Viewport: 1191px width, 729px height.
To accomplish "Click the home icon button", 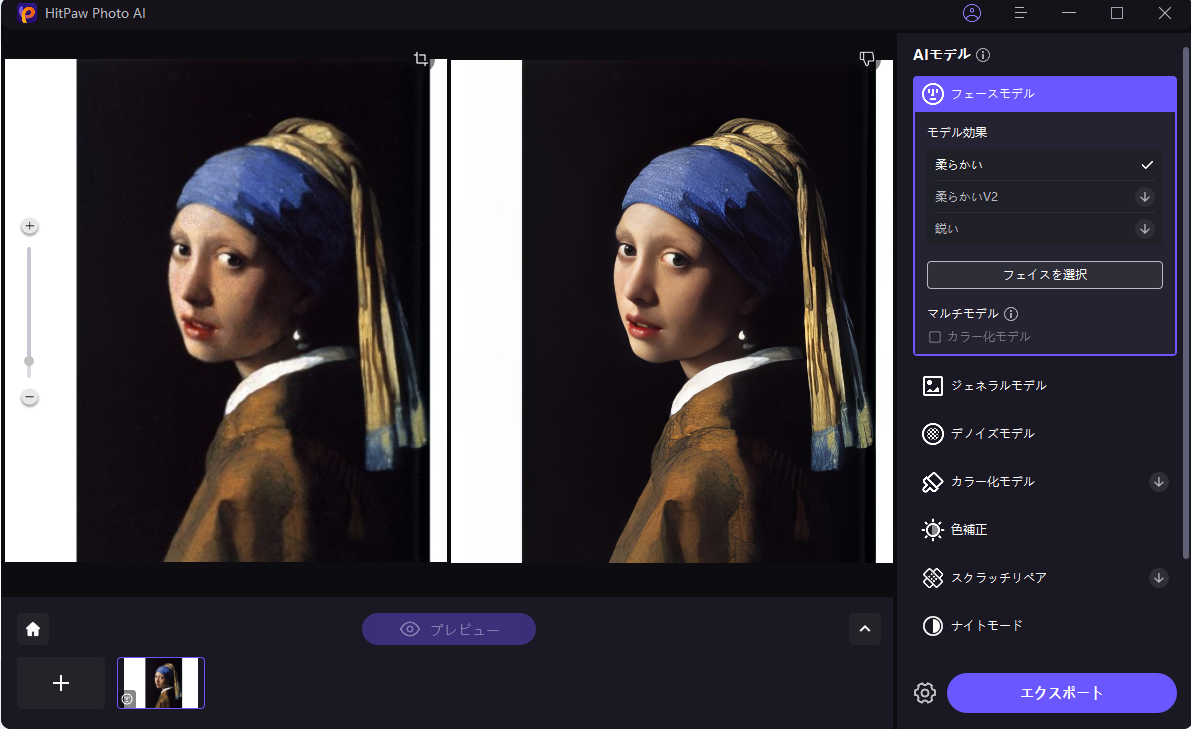I will (x=33, y=629).
